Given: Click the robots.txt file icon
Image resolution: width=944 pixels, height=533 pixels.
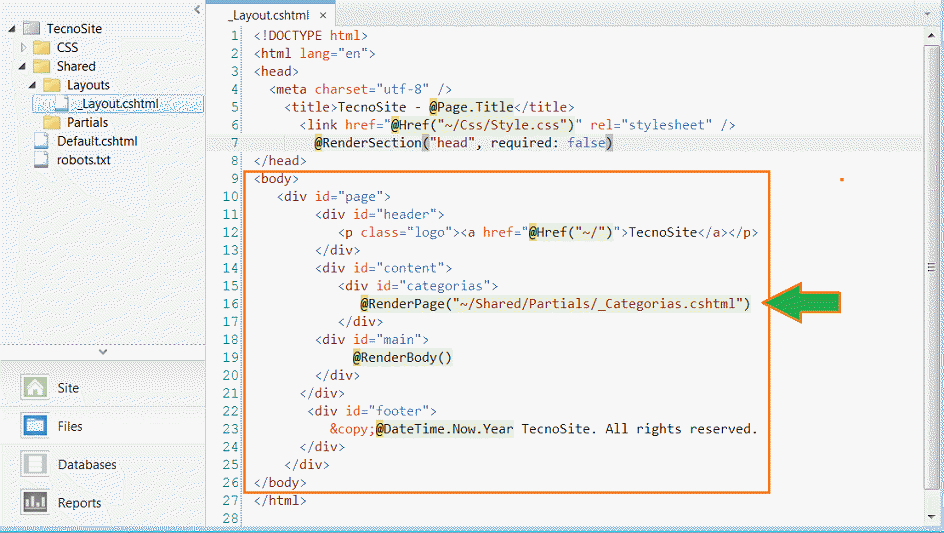Looking at the screenshot, I should click(41, 160).
